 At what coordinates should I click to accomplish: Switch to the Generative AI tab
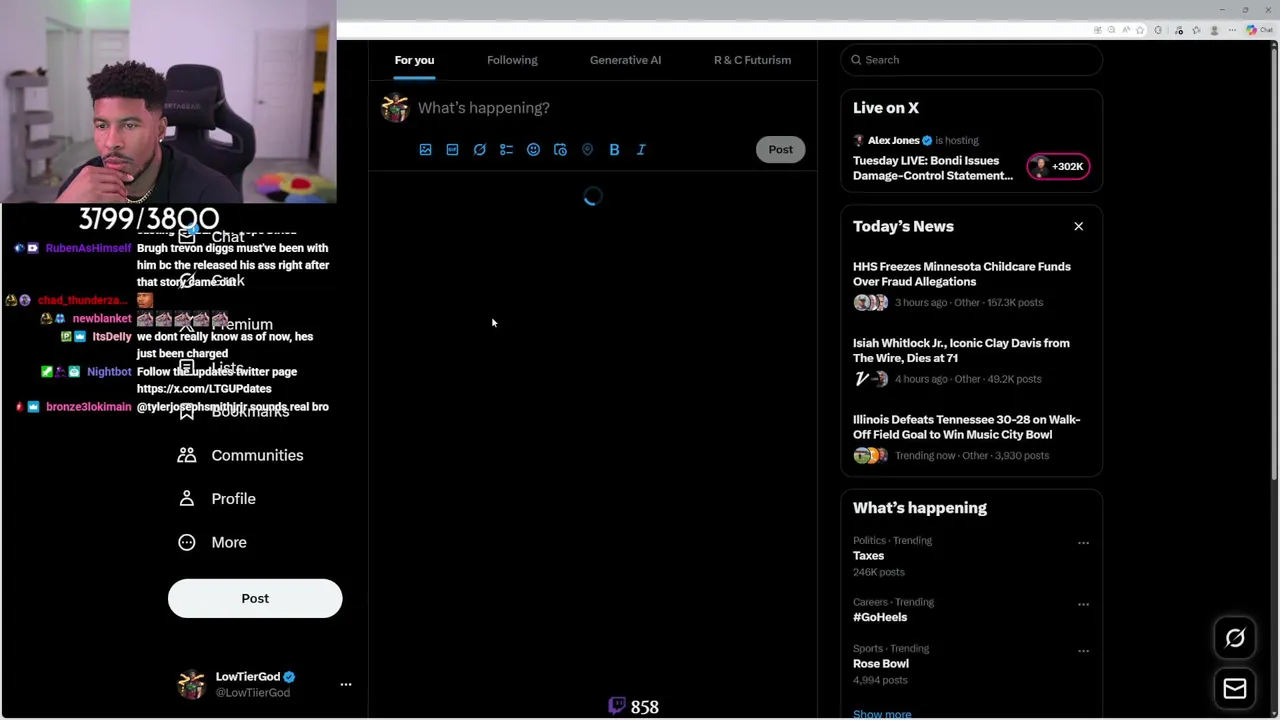pyautogui.click(x=625, y=60)
